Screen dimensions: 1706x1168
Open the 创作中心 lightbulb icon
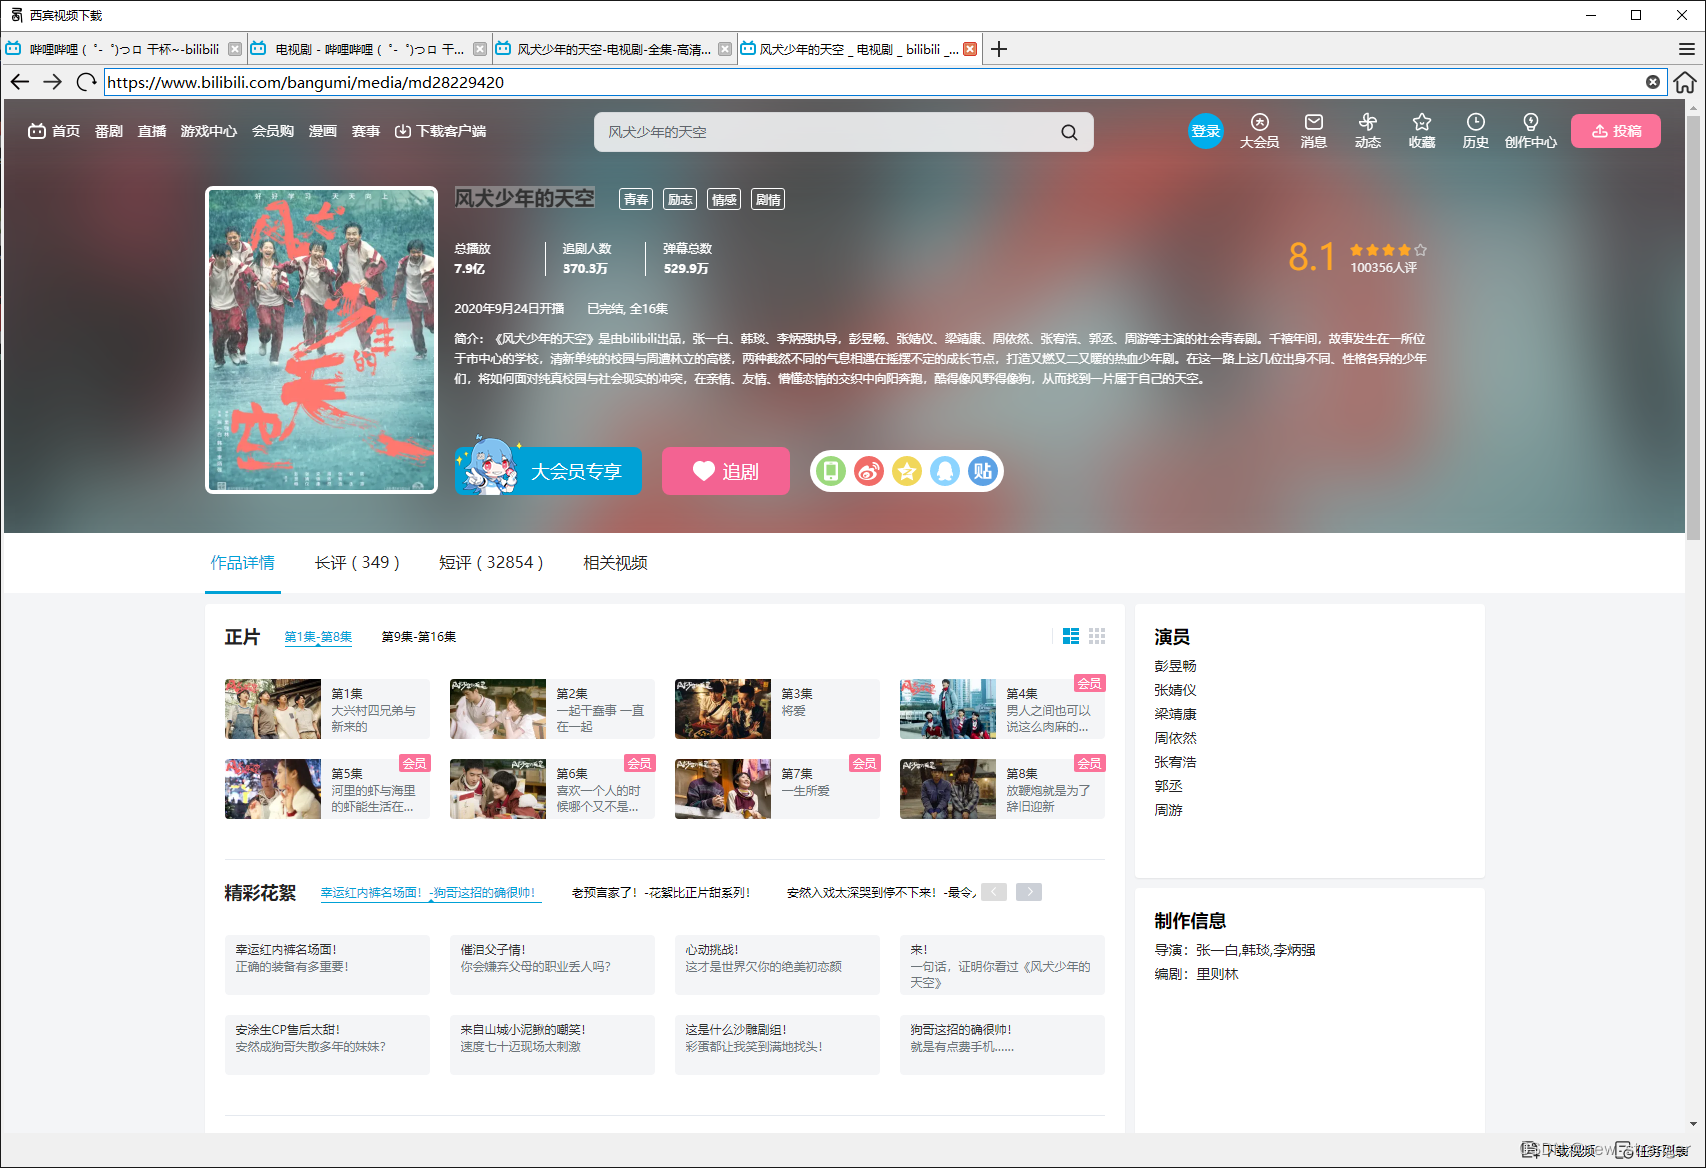[x=1531, y=131]
